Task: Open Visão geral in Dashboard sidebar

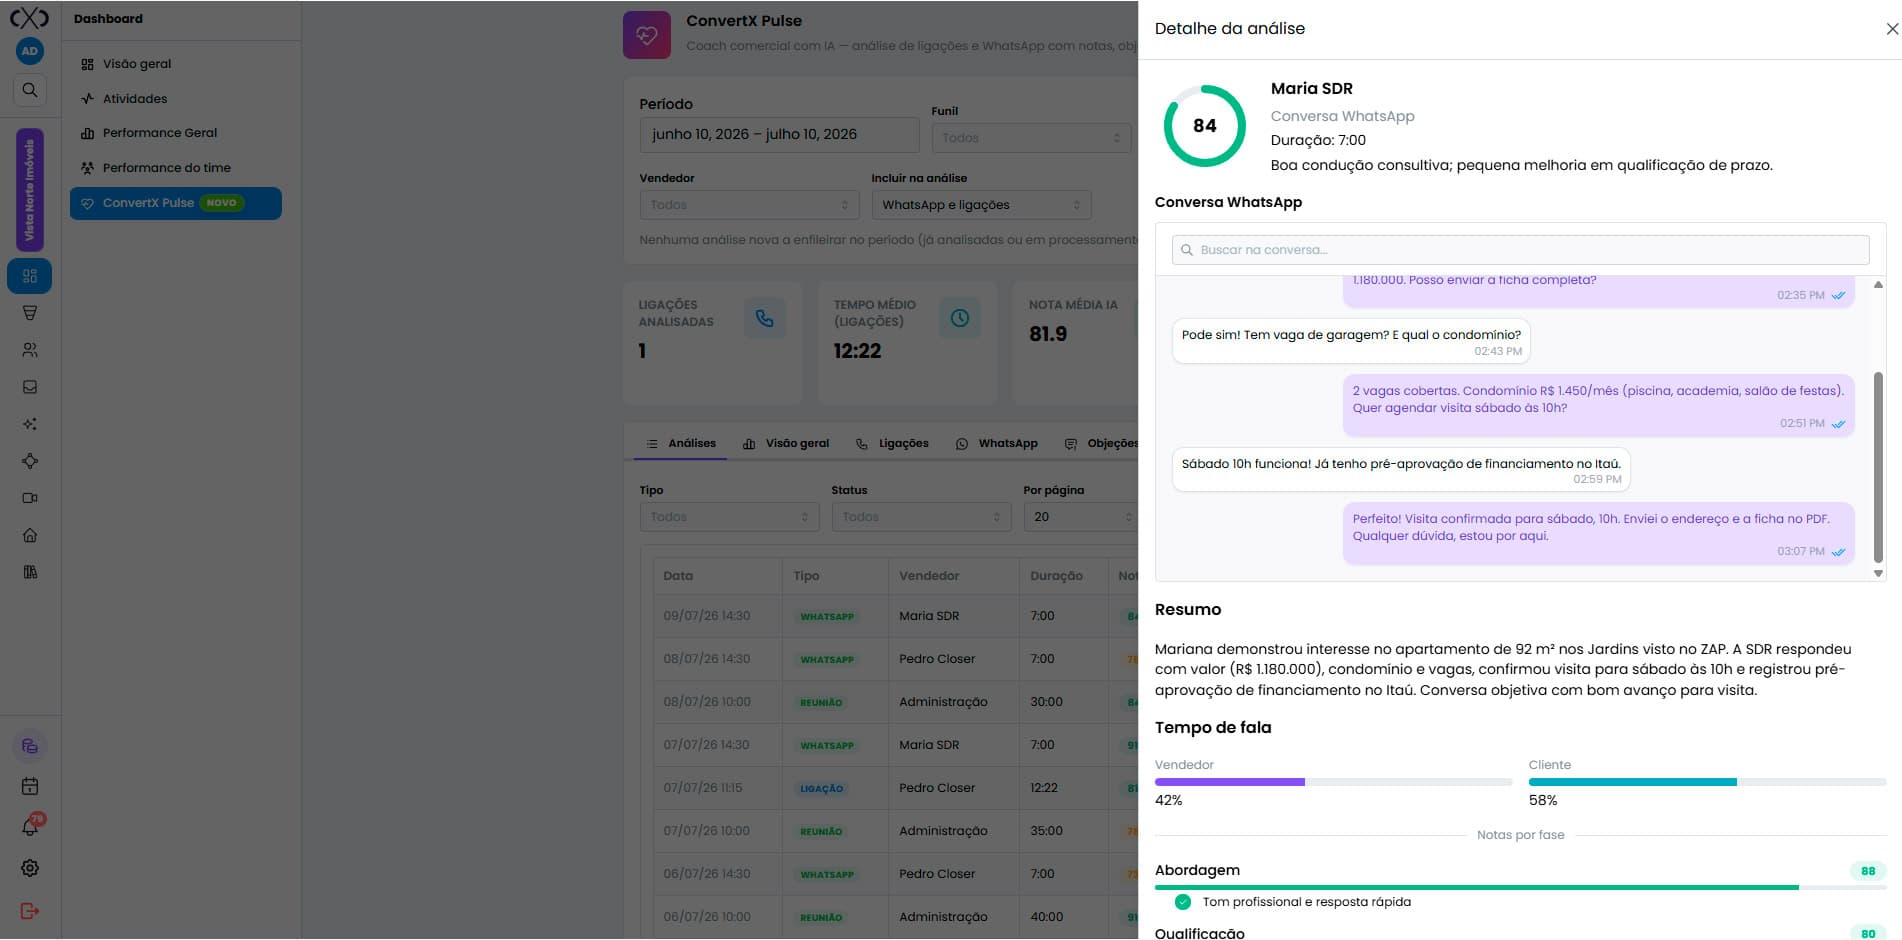Action: pos(176,64)
